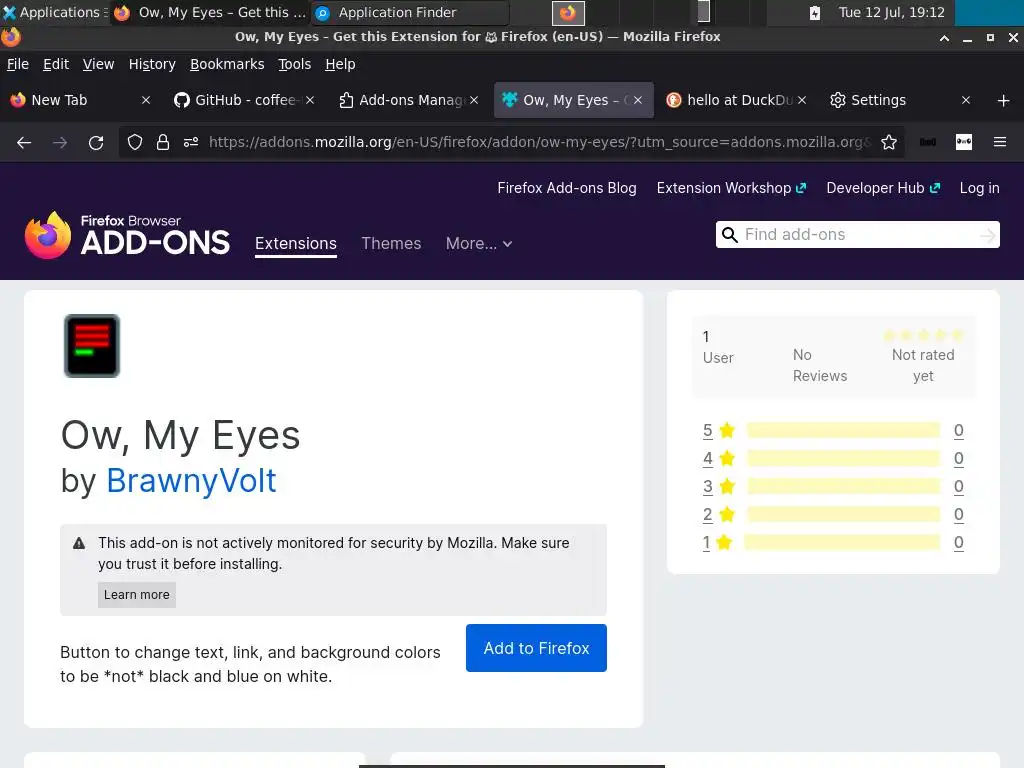Screen dimensions: 1024x768
Task: Open Extension Workshop link
Action: pos(731,188)
